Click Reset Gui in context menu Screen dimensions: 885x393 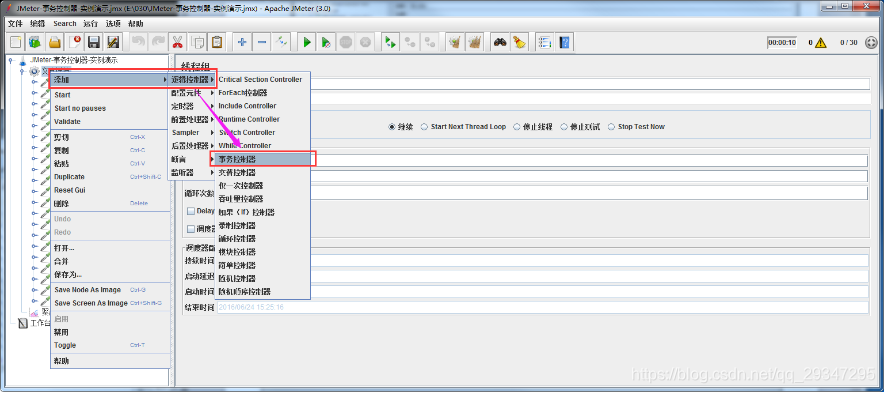pos(110,190)
